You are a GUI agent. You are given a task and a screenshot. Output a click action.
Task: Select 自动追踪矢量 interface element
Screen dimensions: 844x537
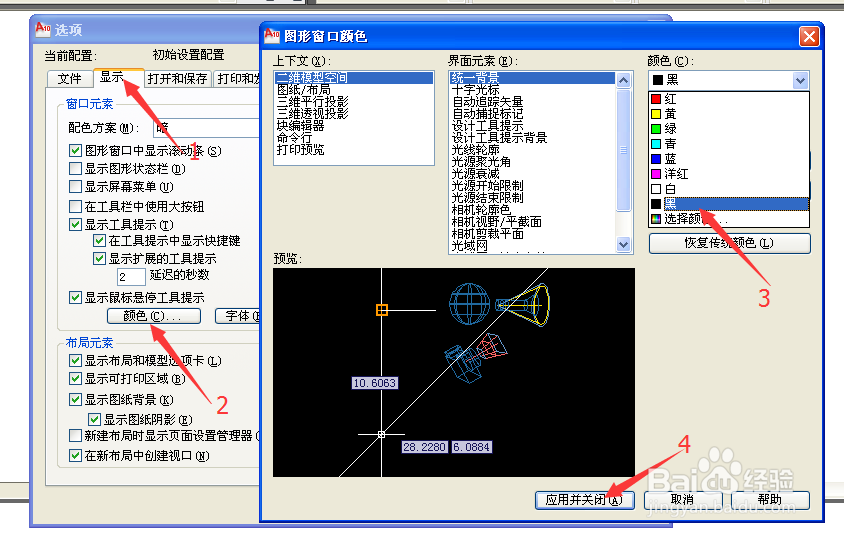coord(487,102)
